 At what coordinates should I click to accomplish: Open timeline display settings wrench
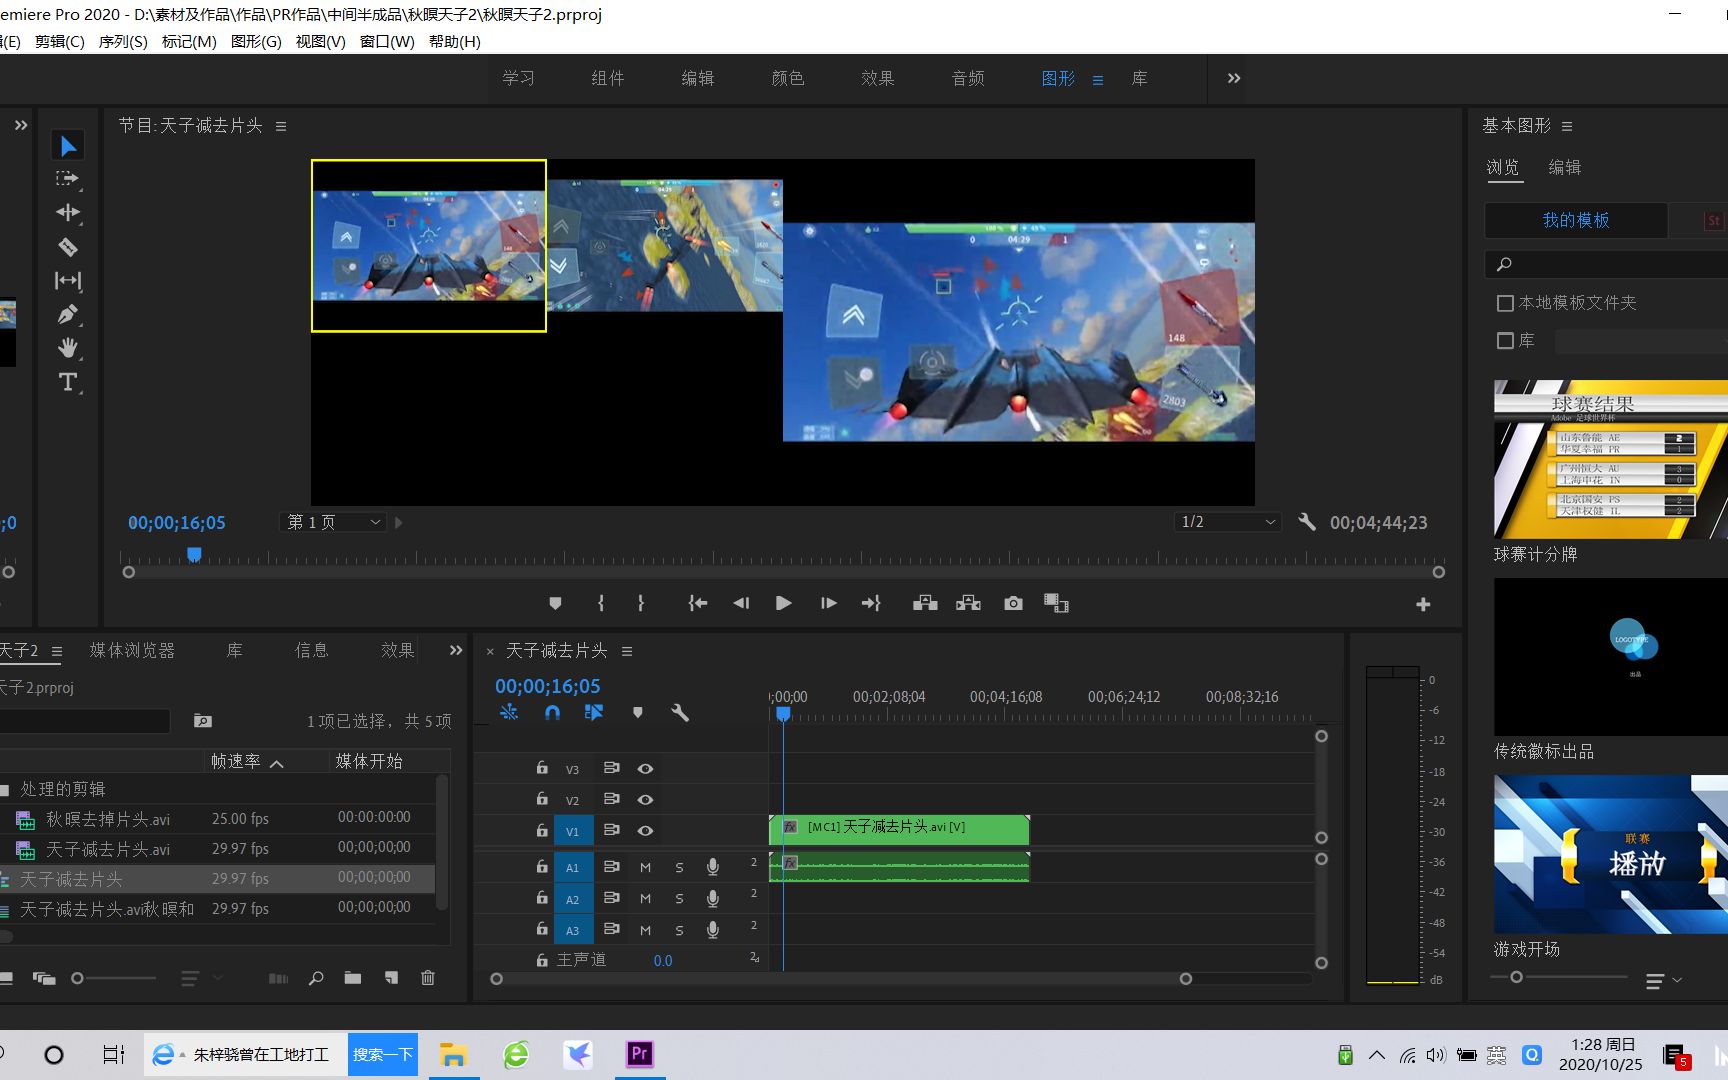pyautogui.click(x=680, y=712)
